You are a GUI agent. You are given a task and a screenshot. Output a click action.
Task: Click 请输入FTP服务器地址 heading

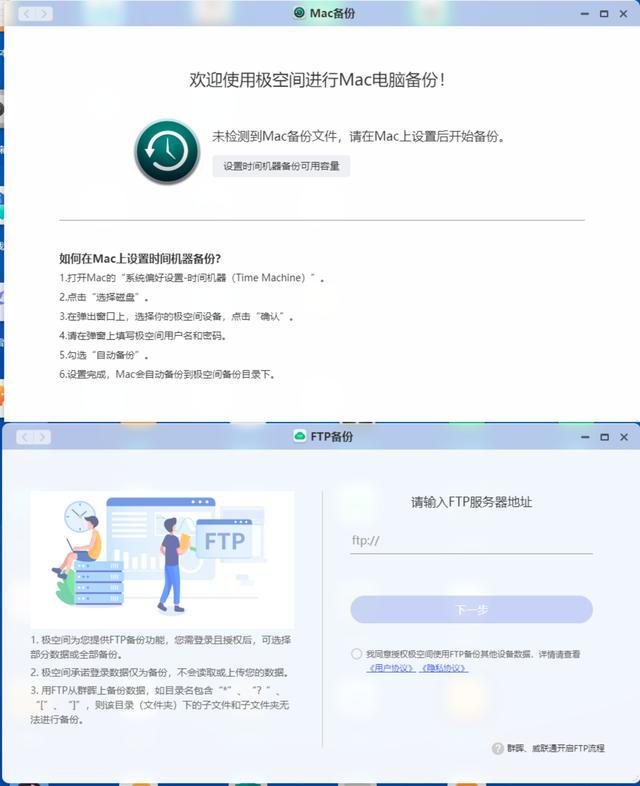point(472,502)
